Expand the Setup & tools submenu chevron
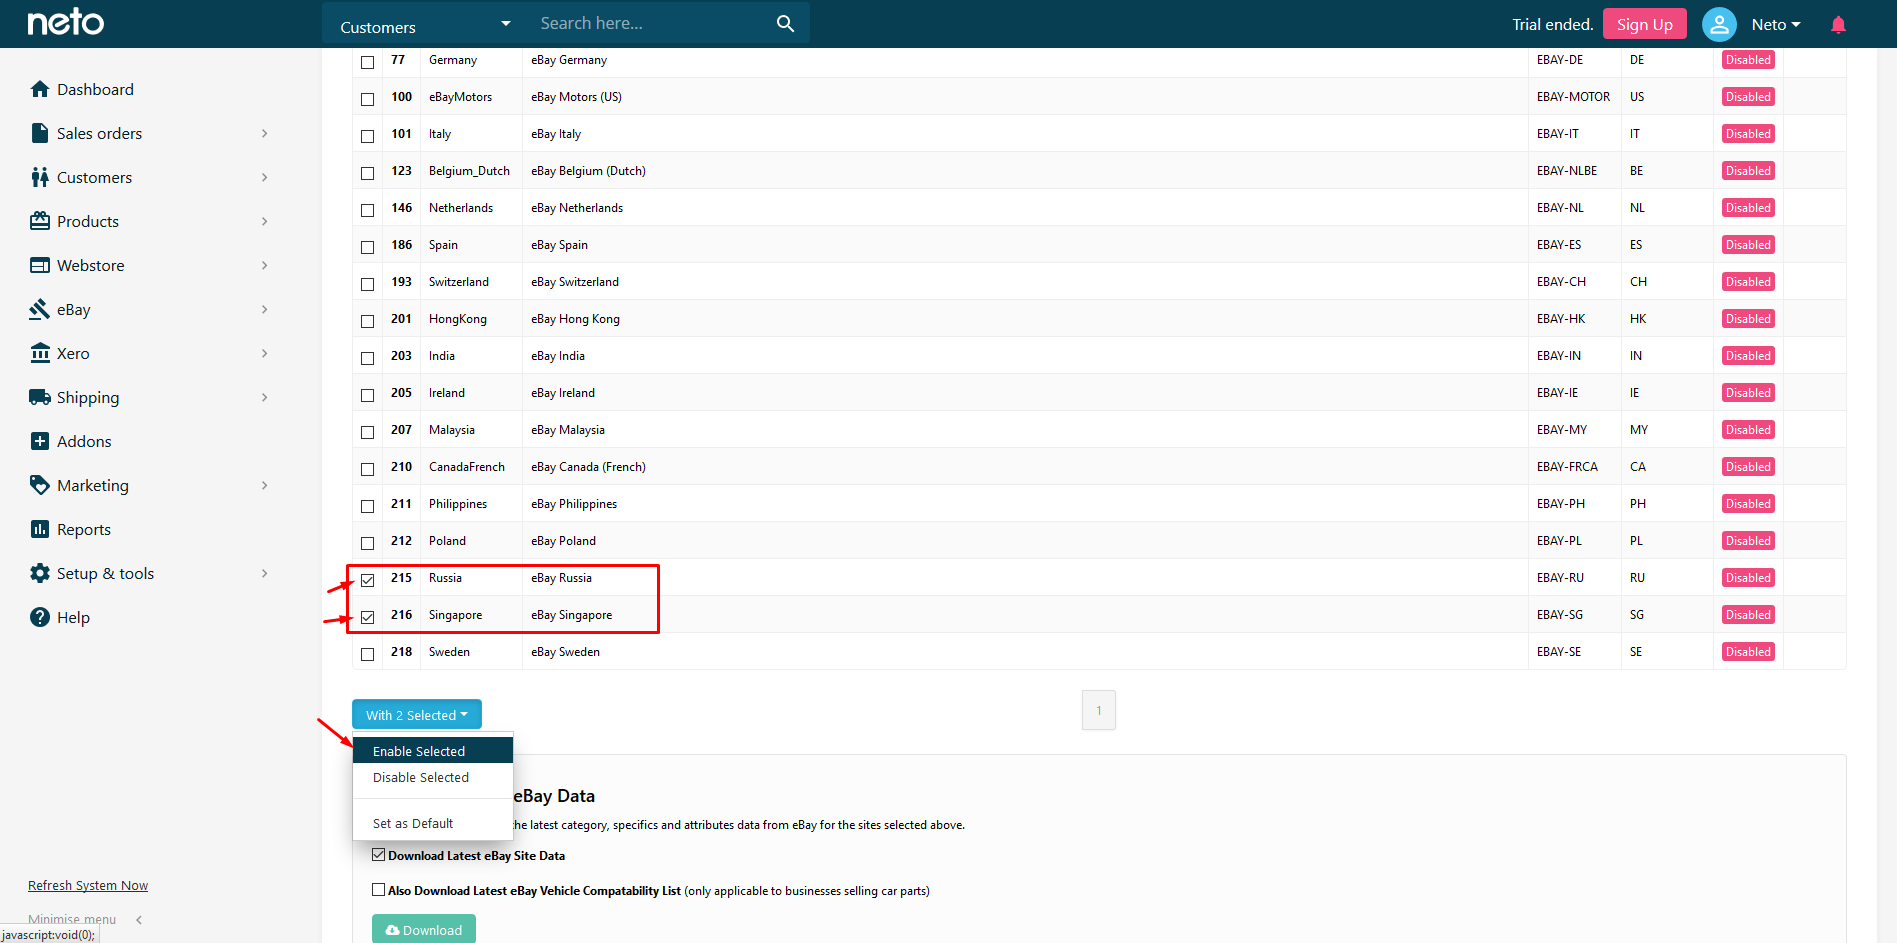Viewport: 1897px width, 943px height. tap(265, 573)
